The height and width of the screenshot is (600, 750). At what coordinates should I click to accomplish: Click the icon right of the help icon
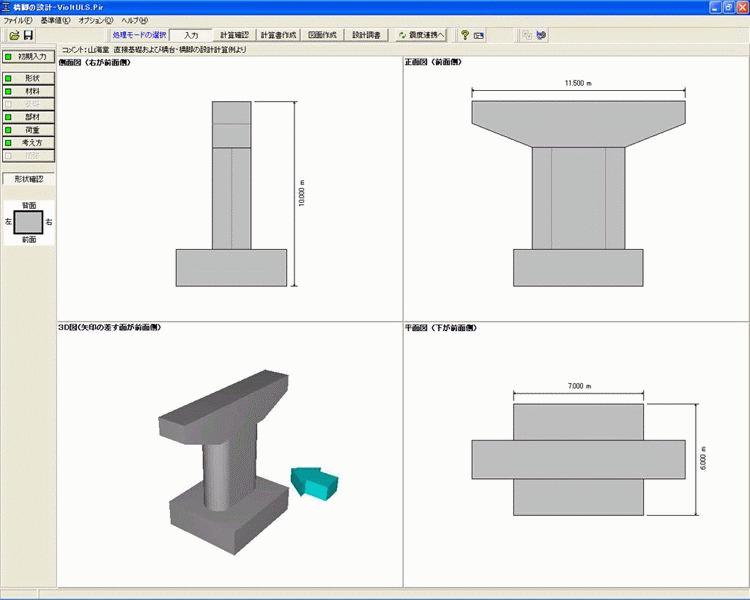pyautogui.click(x=480, y=35)
